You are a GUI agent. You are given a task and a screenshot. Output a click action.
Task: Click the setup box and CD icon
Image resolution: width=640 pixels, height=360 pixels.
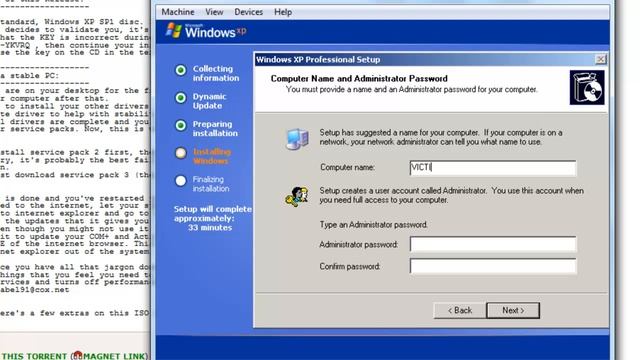tap(587, 87)
